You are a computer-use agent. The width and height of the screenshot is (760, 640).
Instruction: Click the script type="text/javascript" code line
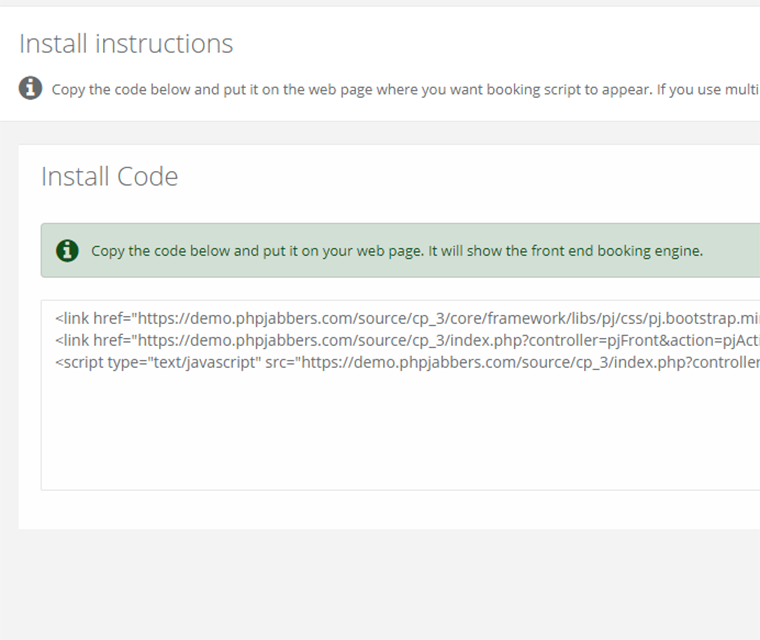pyautogui.click(x=407, y=362)
